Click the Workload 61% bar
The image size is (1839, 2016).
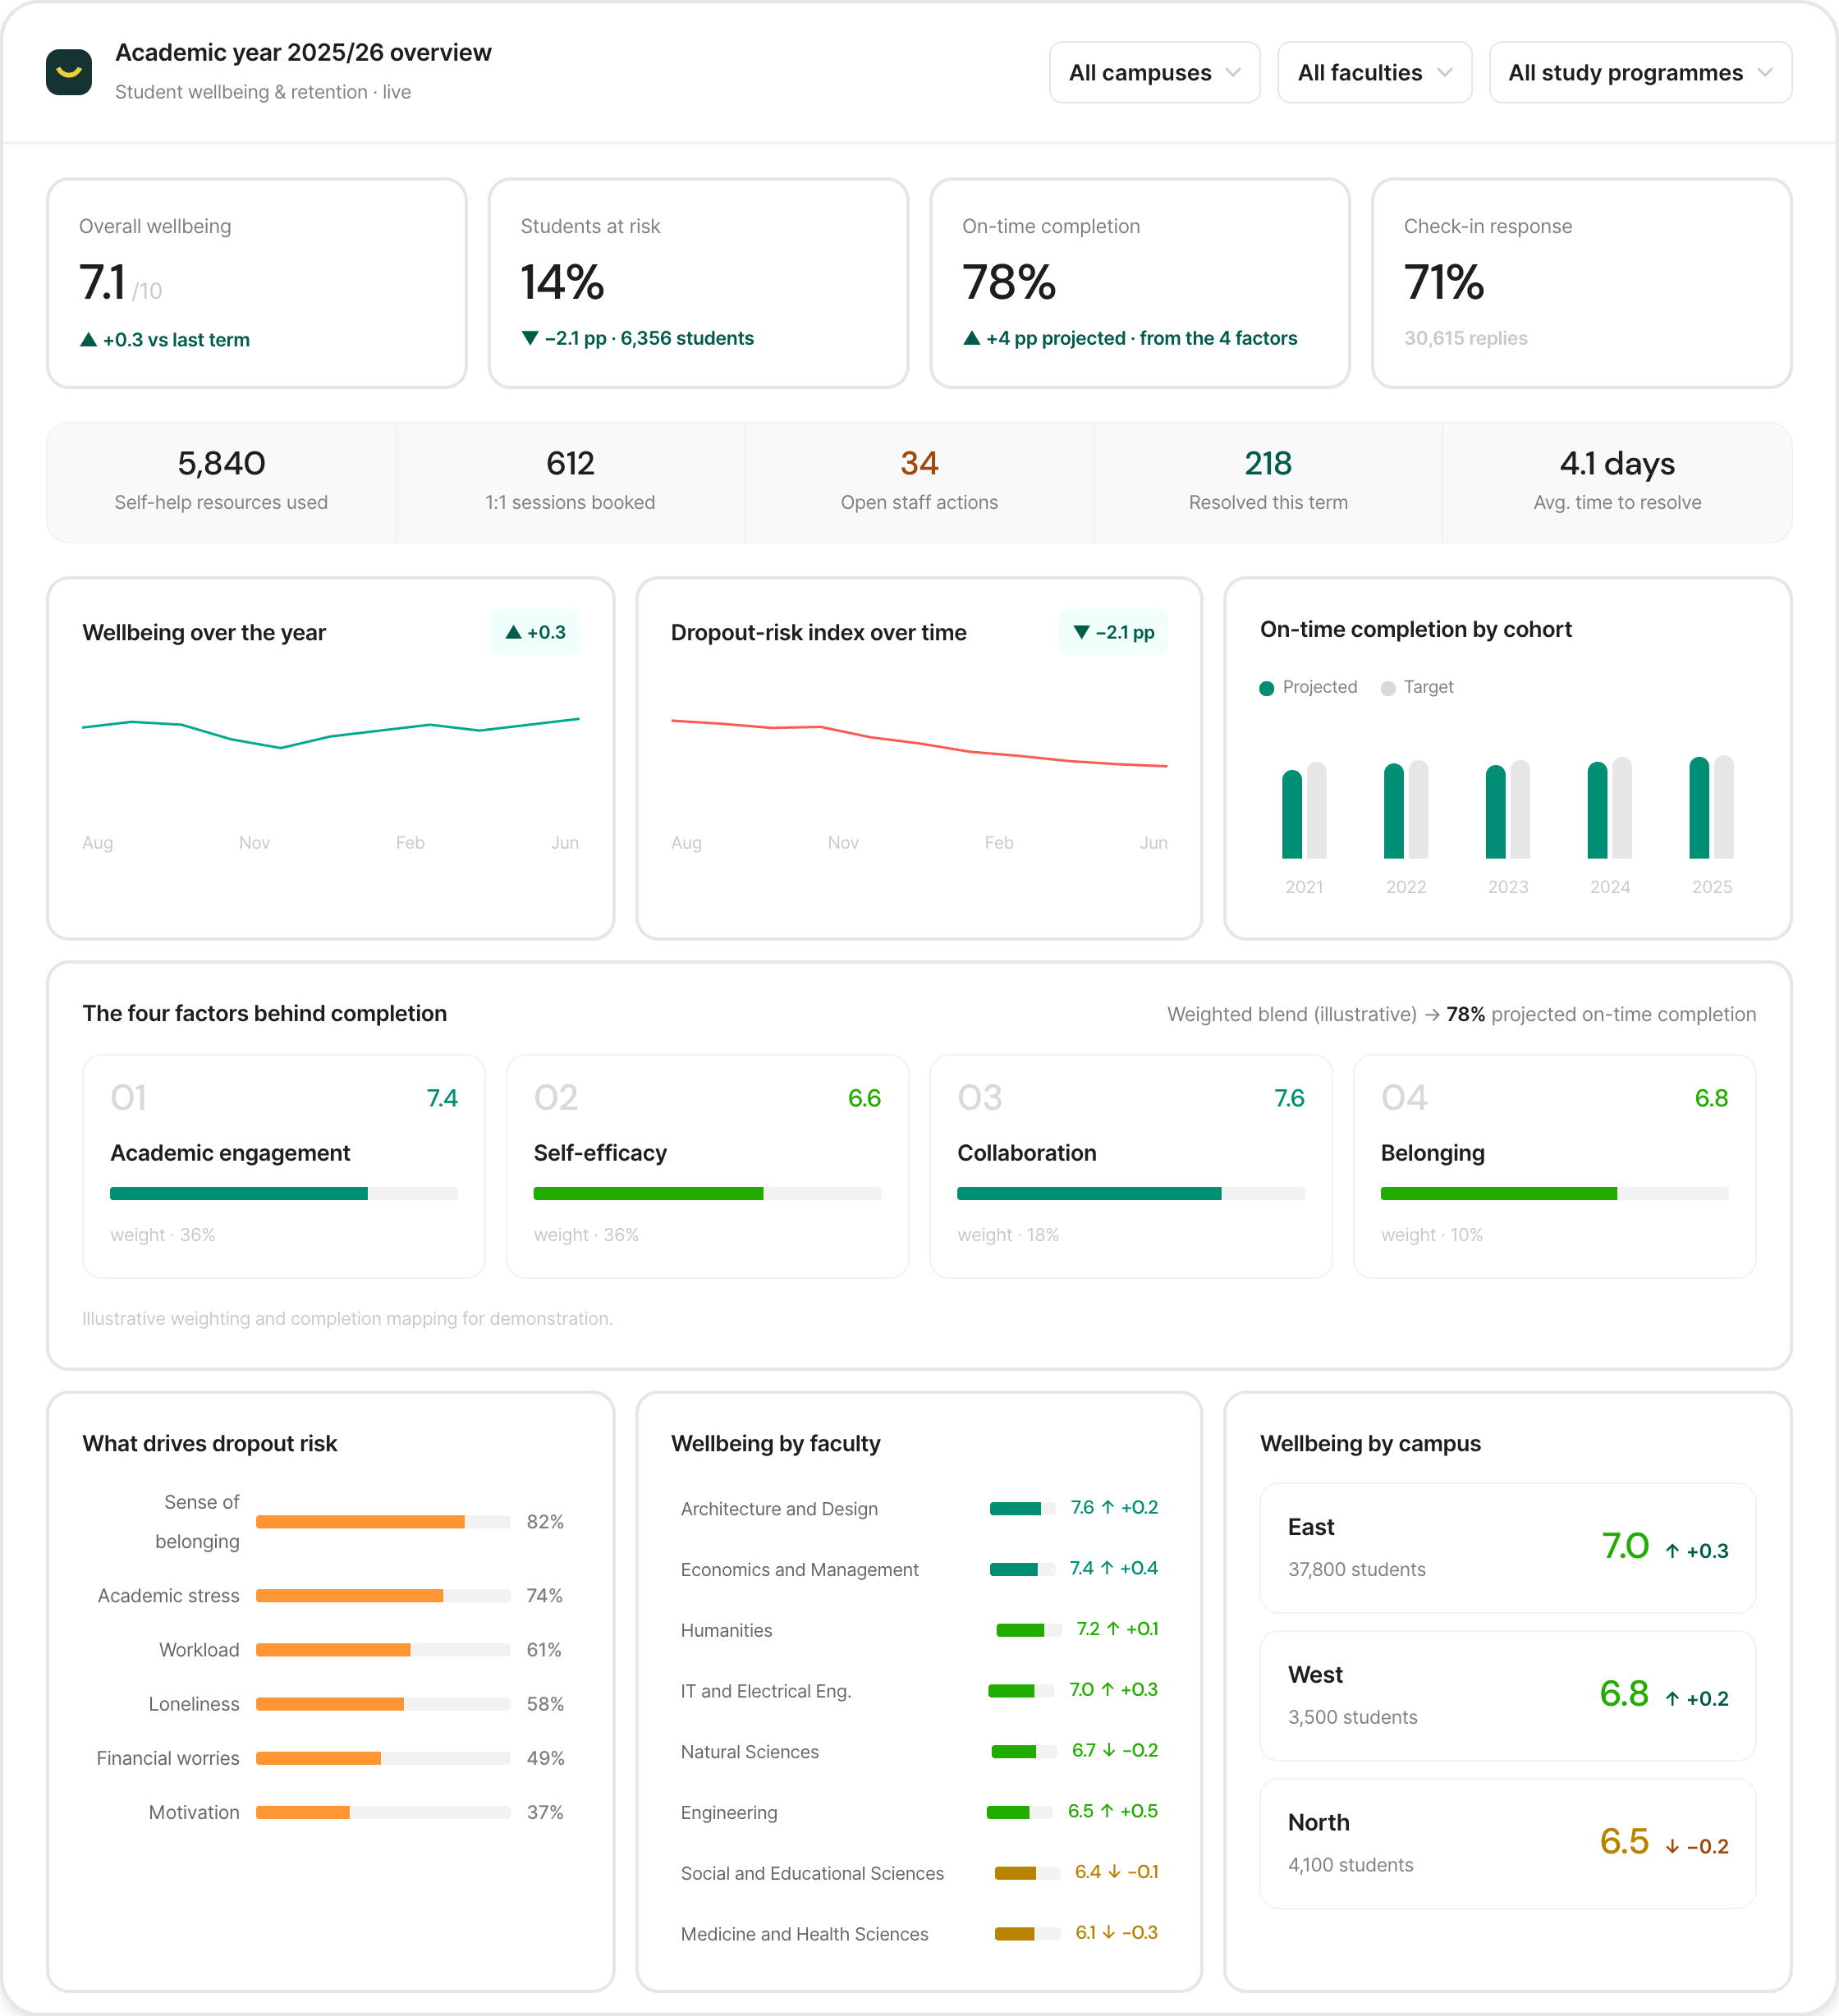[383, 1650]
